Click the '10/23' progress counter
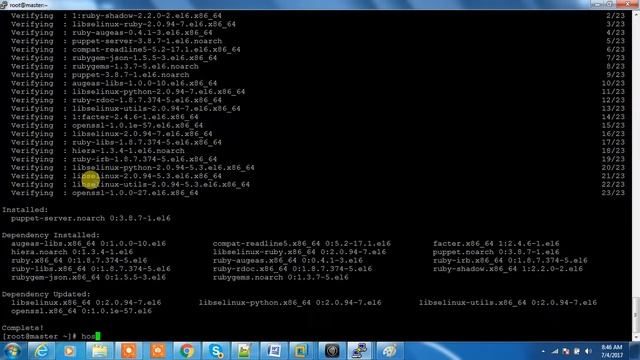This screenshot has height=360, width=640. tap(613, 83)
